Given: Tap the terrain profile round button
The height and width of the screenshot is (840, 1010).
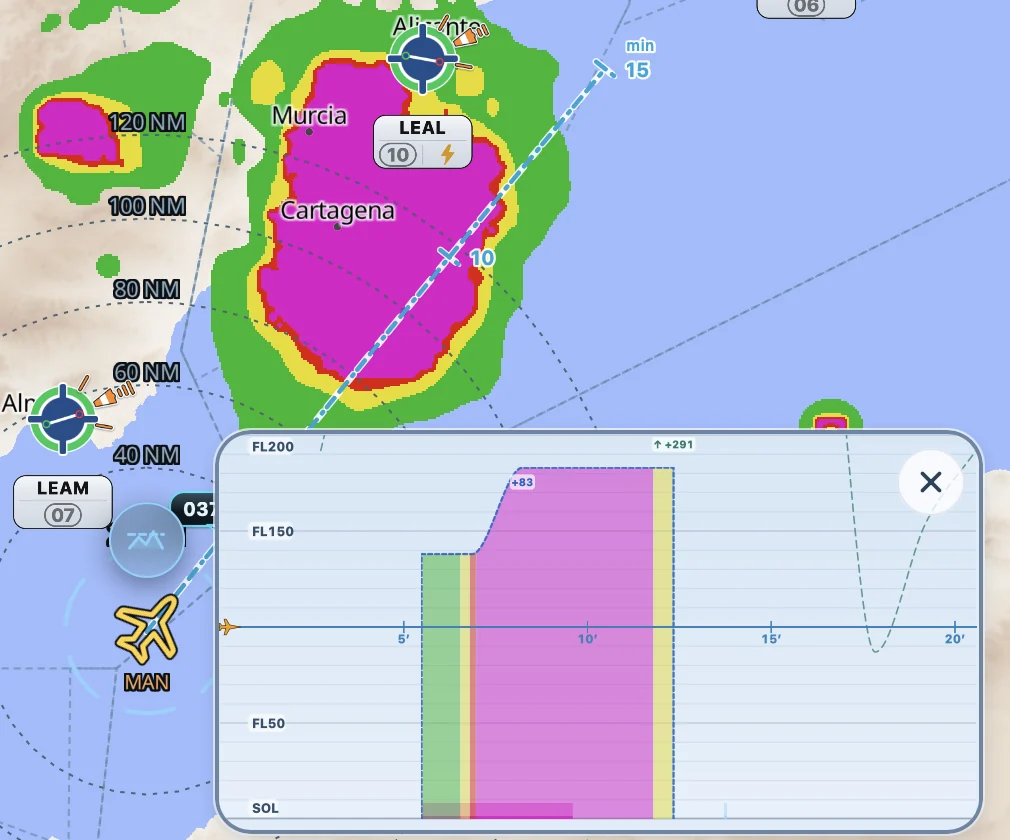Looking at the screenshot, I should click(146, 540).
